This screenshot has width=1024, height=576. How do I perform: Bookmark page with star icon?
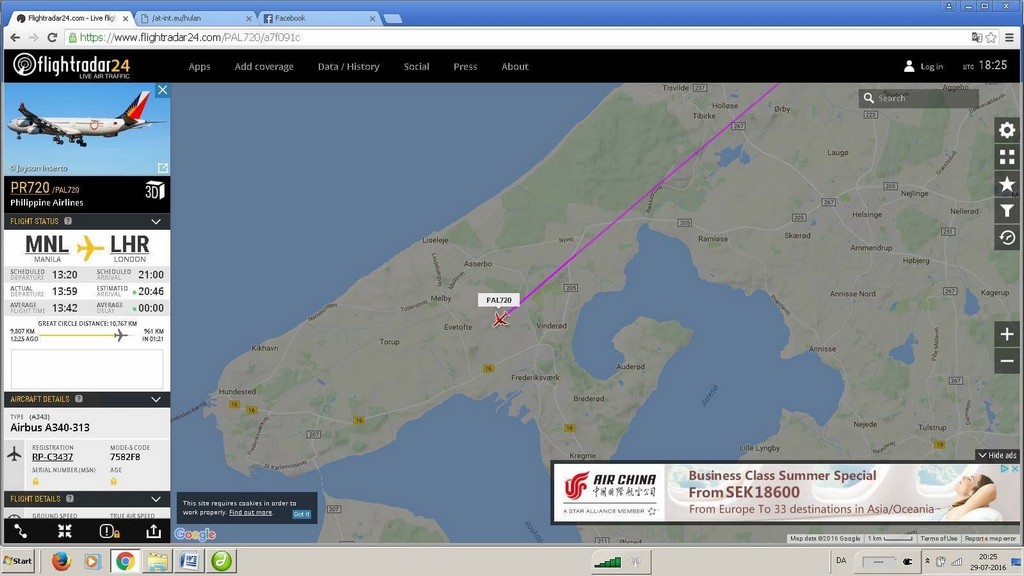[991, 38]
